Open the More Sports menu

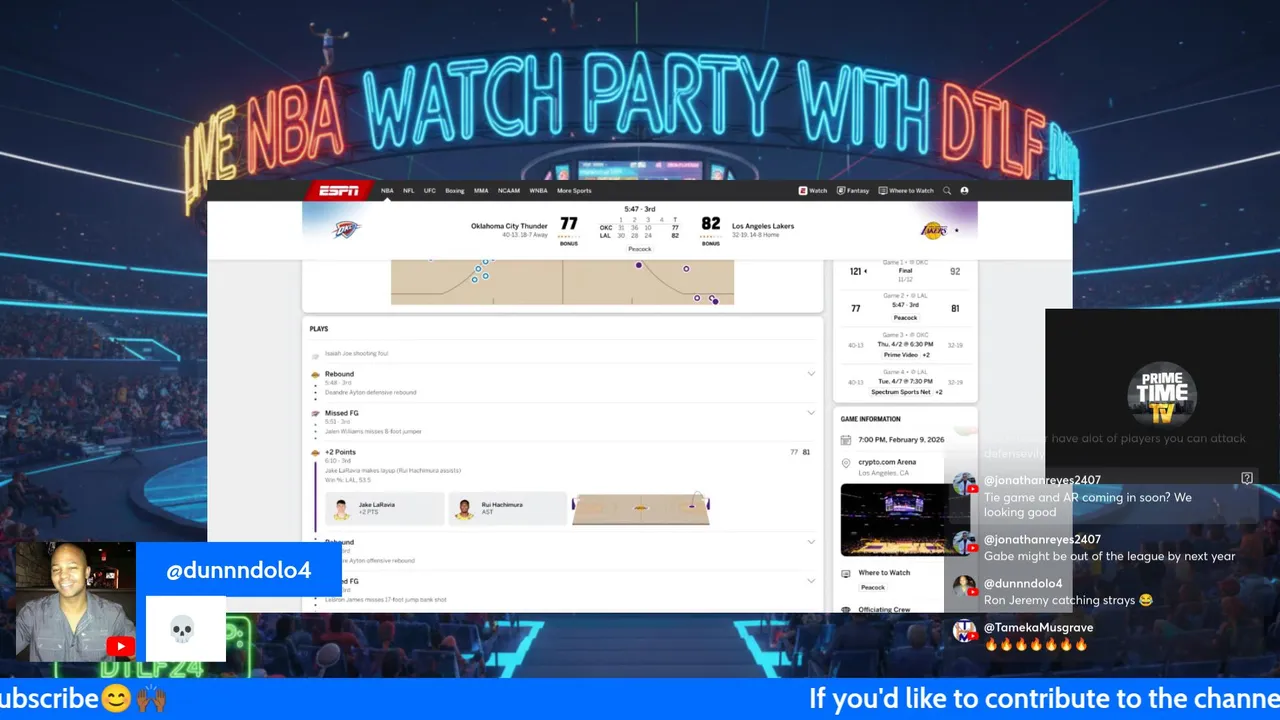(574, 191)
